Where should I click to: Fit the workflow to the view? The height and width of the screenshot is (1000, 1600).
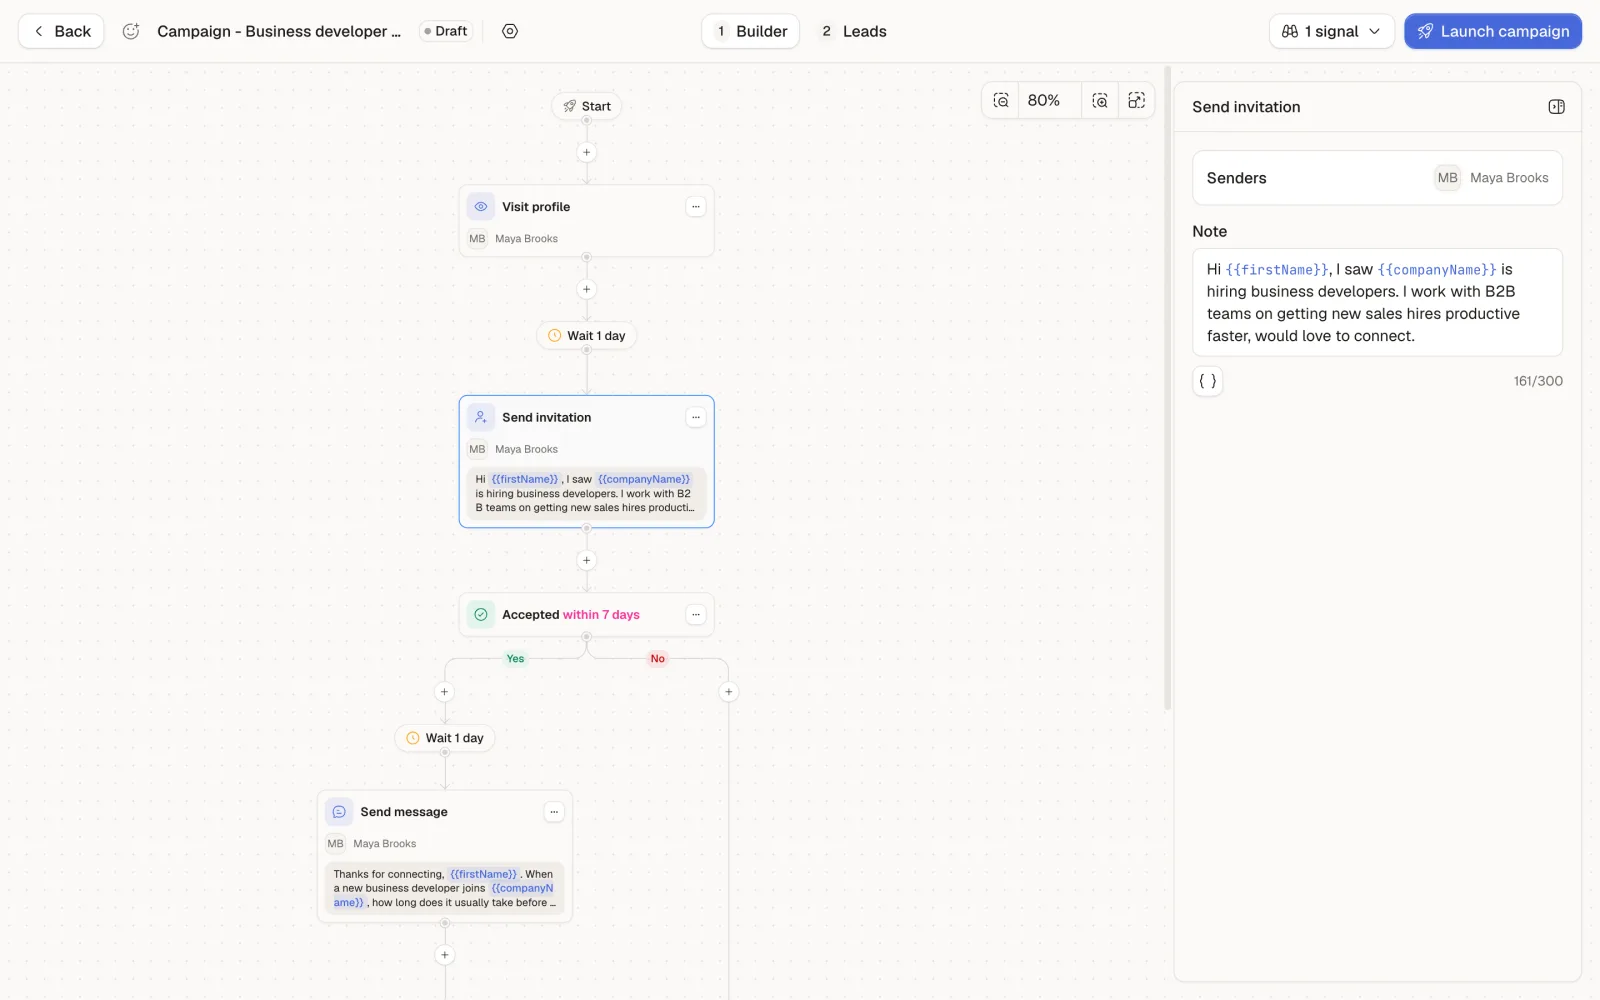point(1137,100)
